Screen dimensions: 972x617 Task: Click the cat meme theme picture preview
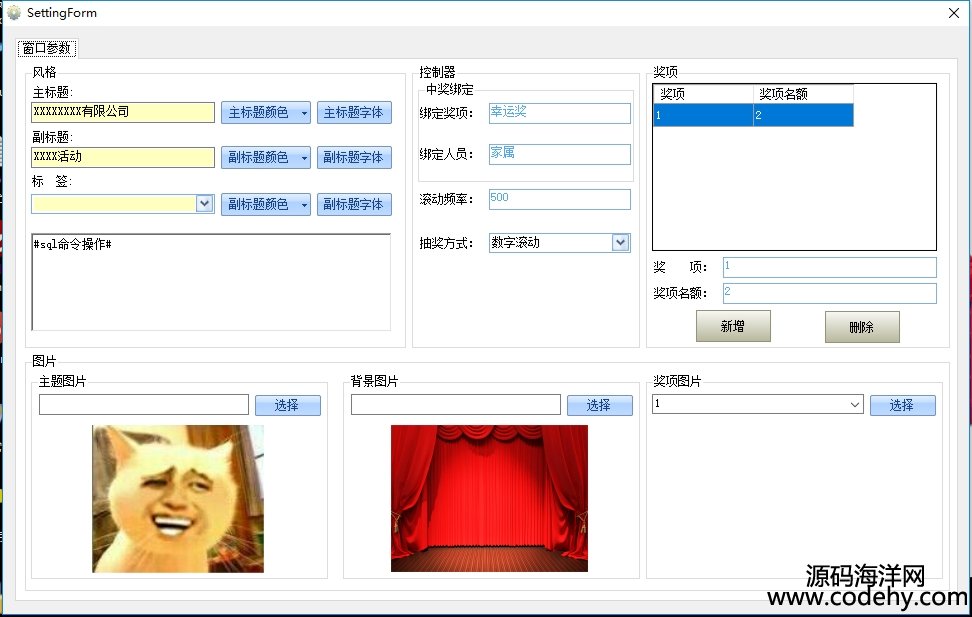(x=178, y=499)
